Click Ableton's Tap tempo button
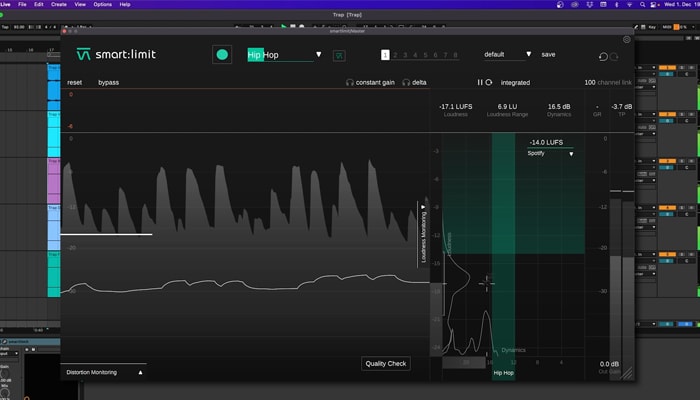The width and height of the screenshot is (700, 400). tap(5, 27)
